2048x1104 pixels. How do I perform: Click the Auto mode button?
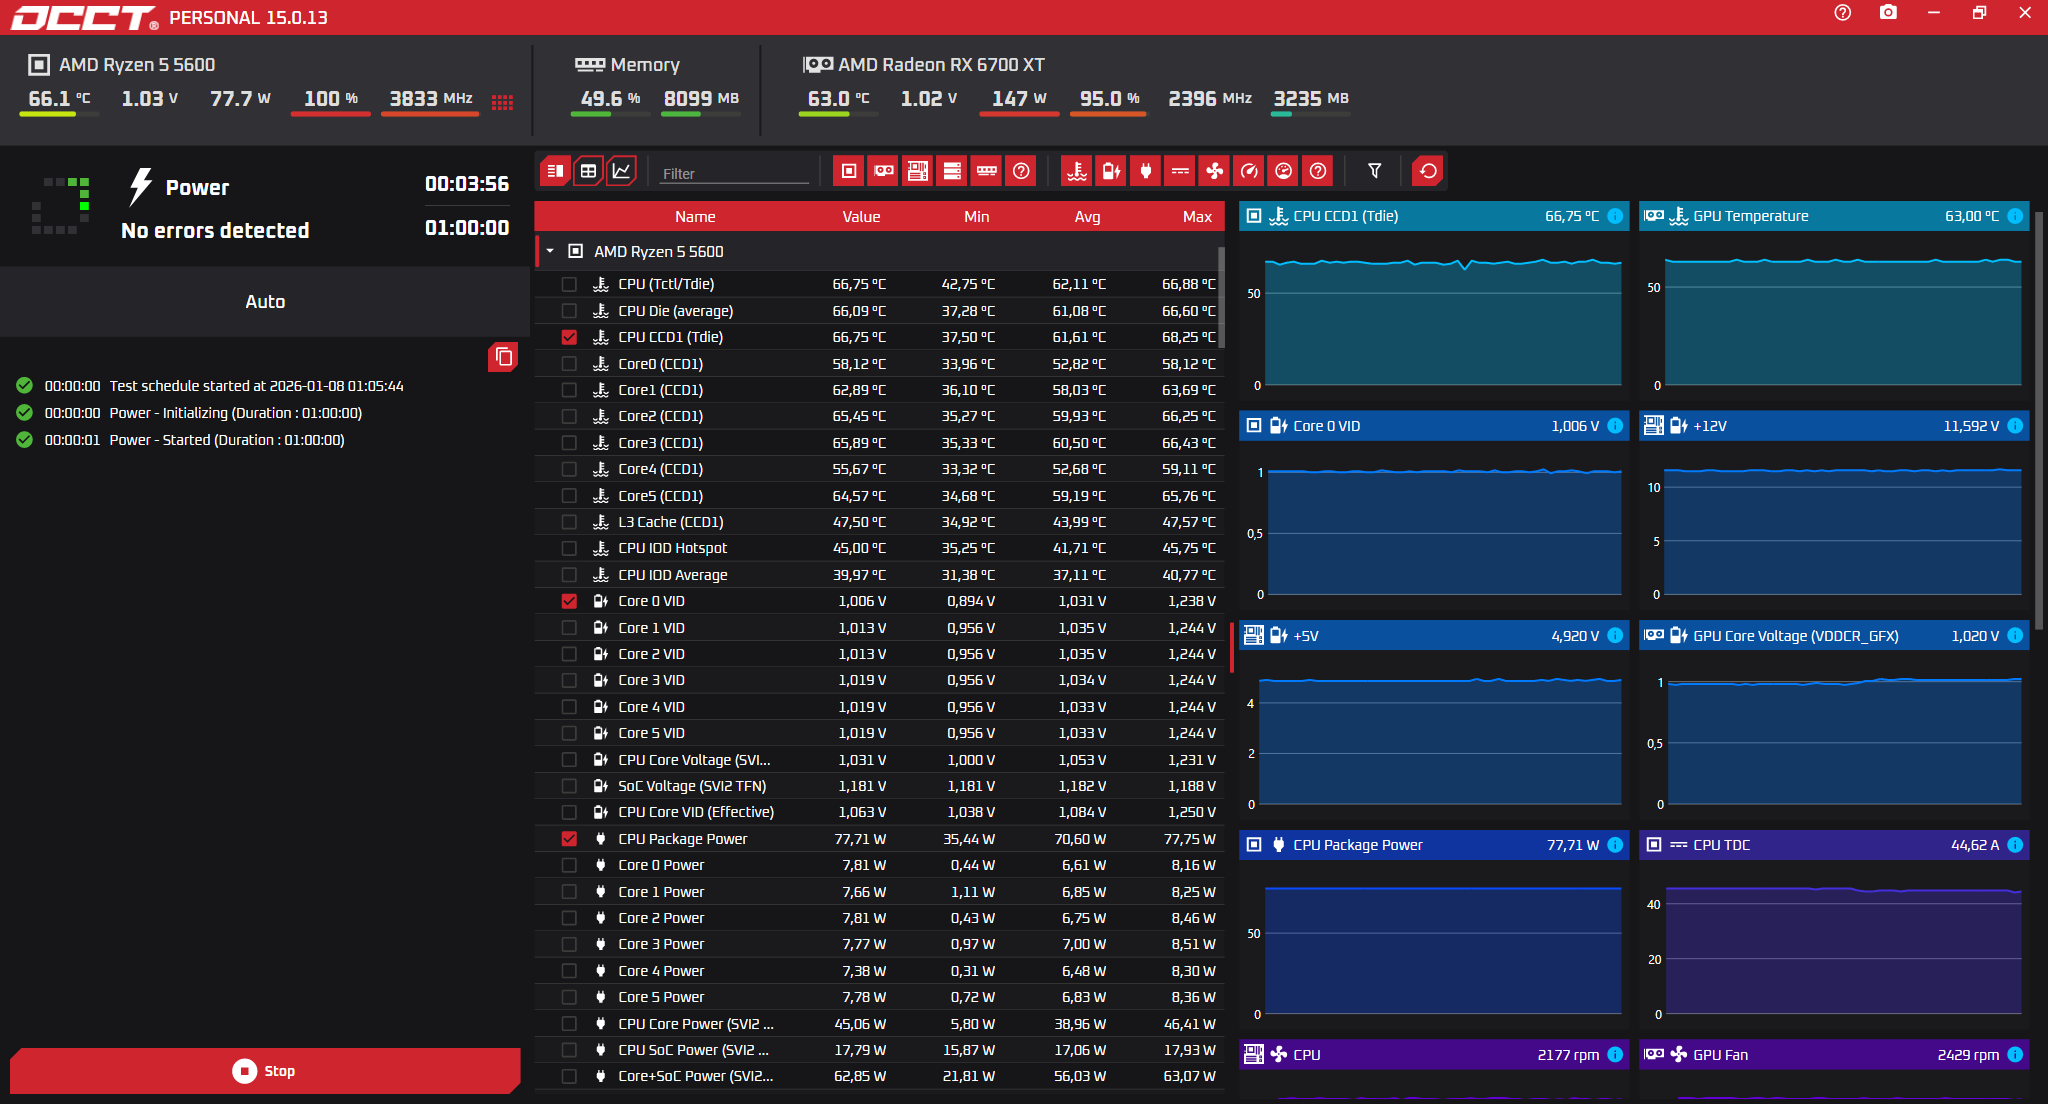(265, 302)
